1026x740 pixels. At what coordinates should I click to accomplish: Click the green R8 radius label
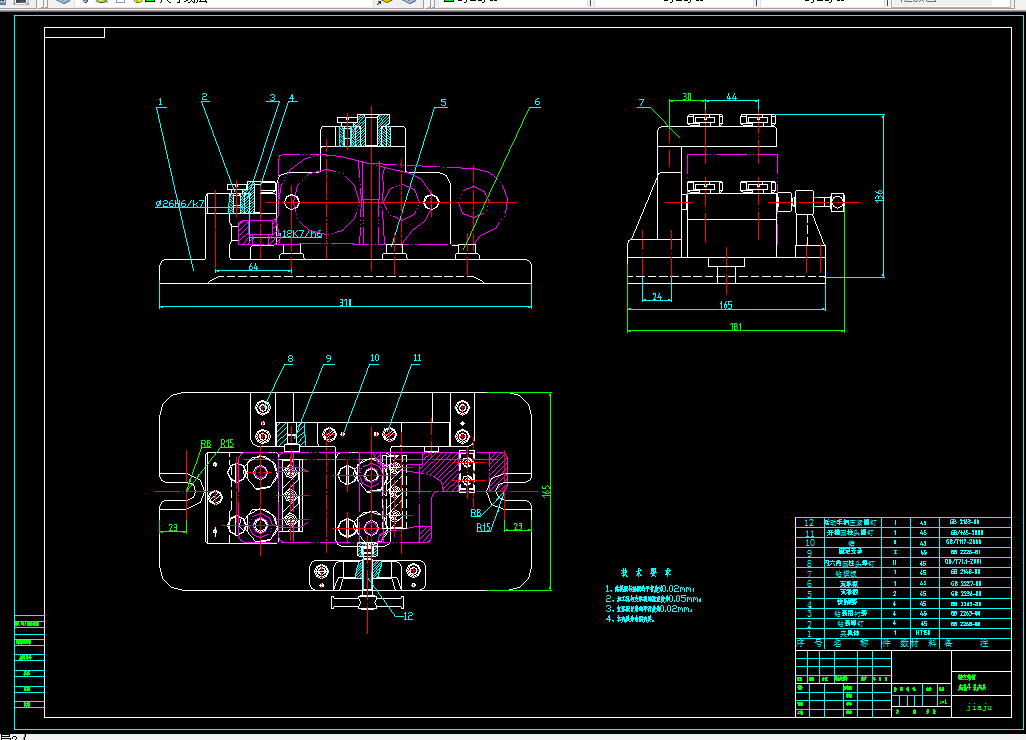[205, 444]
